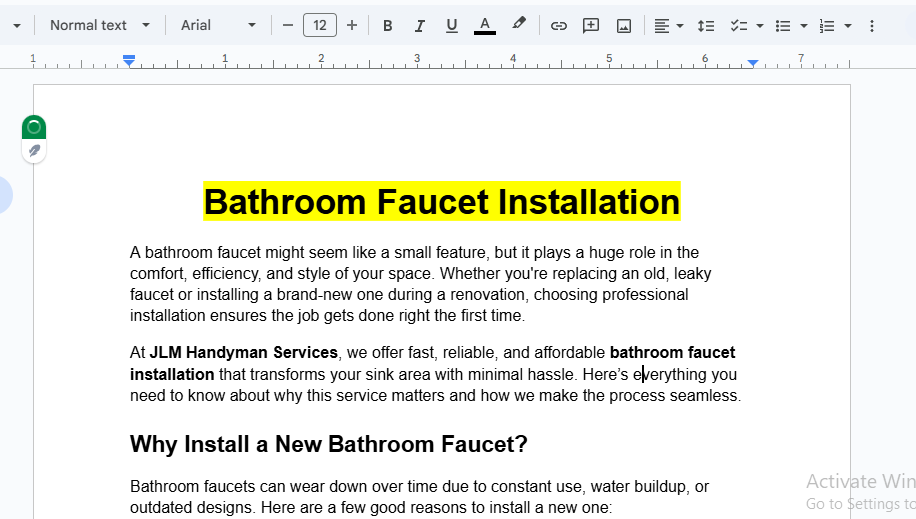916x519 pixels.
Task: Click the heading Why Install a New Bathroom Faucet?
Action: click(328, 444)
